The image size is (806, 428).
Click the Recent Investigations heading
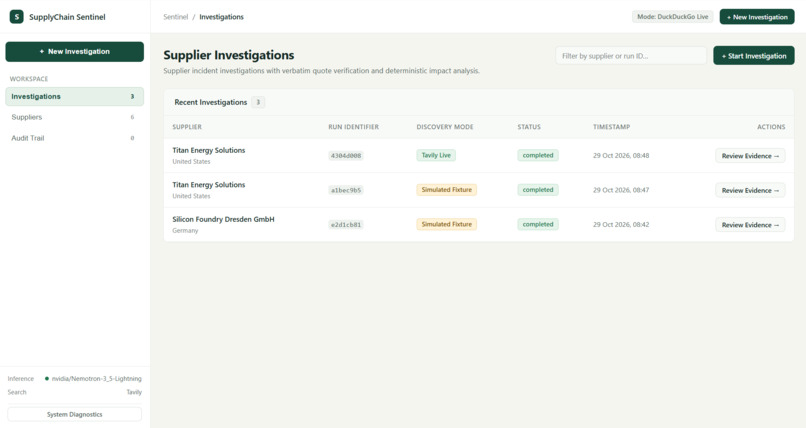211,102
